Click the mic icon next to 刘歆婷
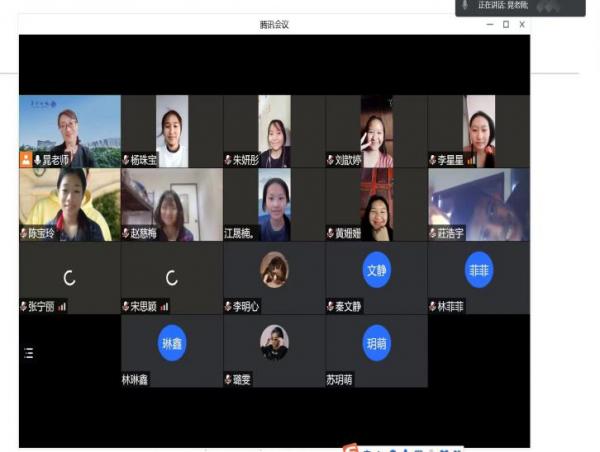 click(x=331, y=160)
